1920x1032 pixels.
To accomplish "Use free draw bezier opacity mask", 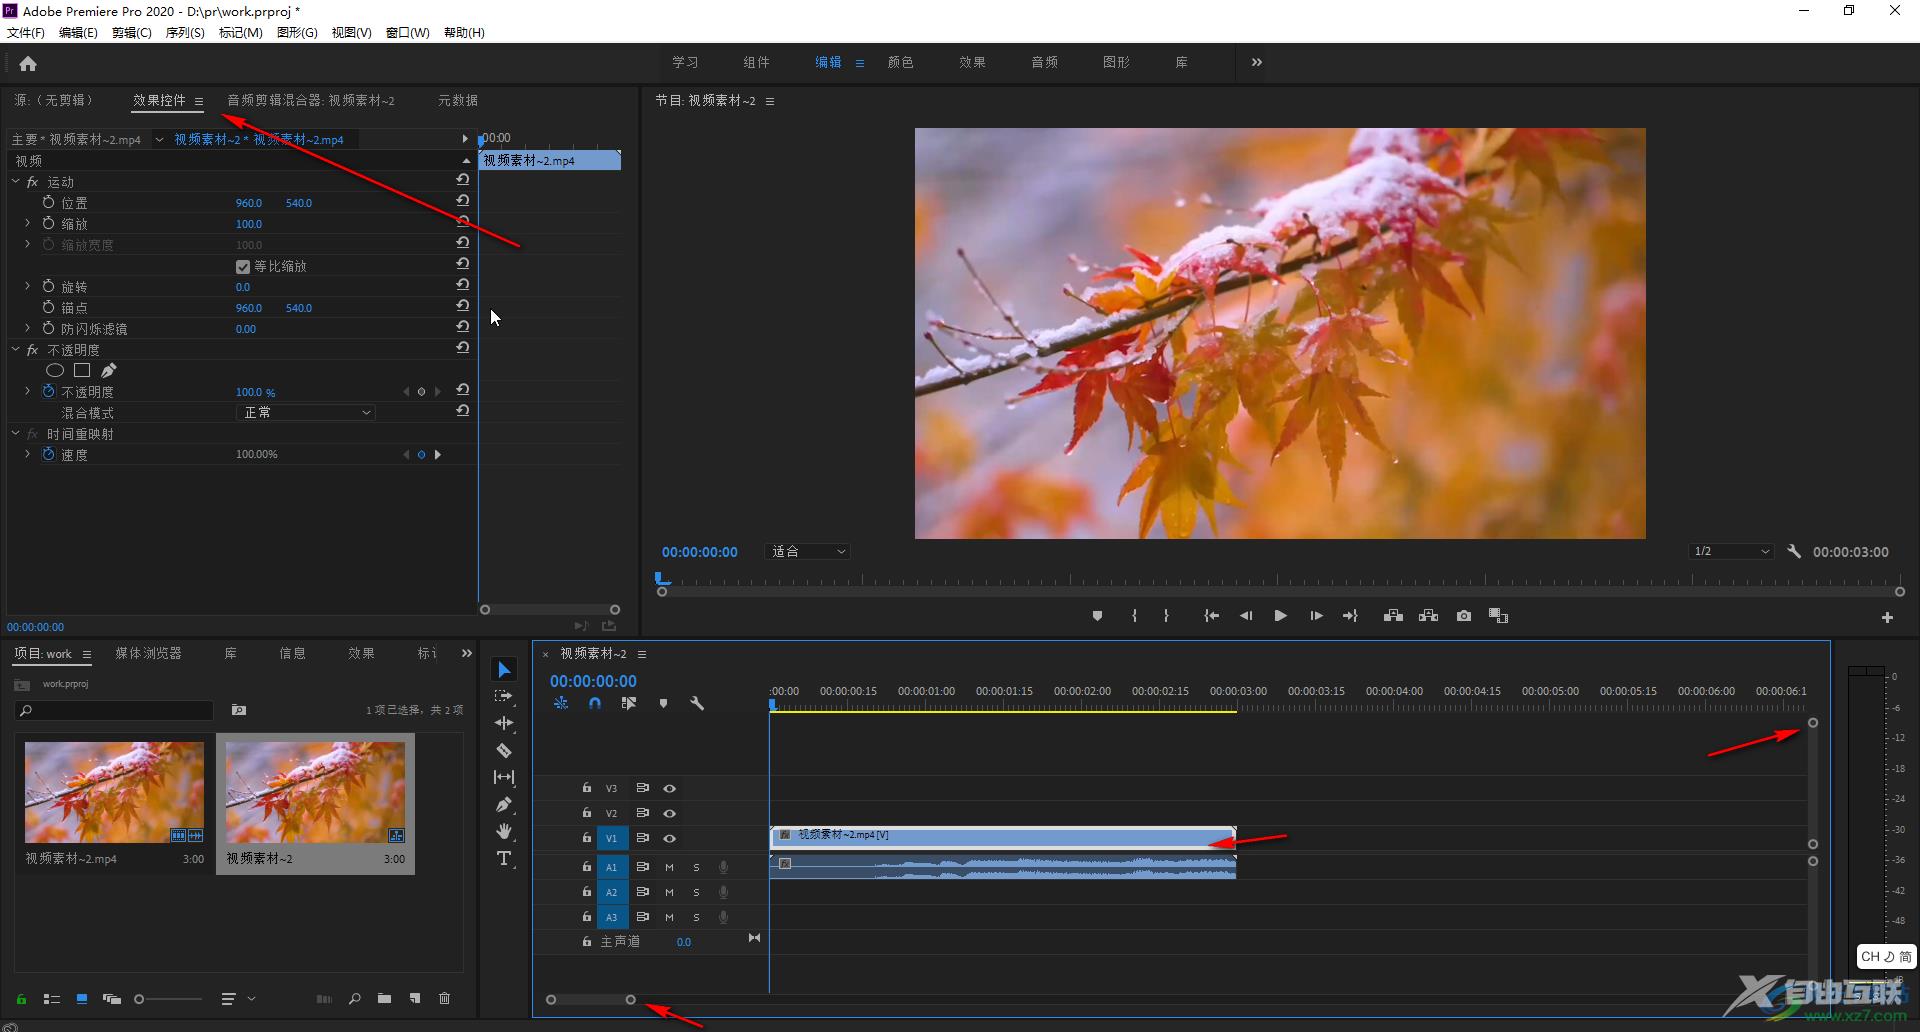I will click(108, 370).
